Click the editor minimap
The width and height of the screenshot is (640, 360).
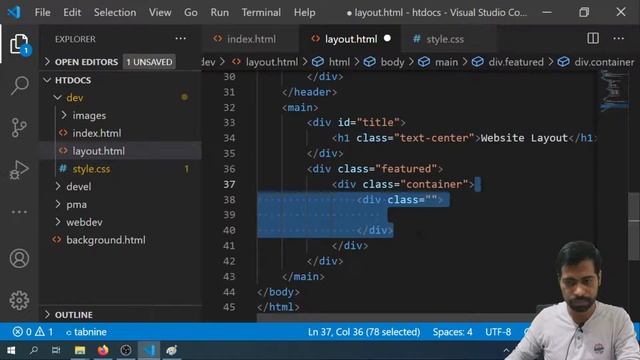pos(614,91)
